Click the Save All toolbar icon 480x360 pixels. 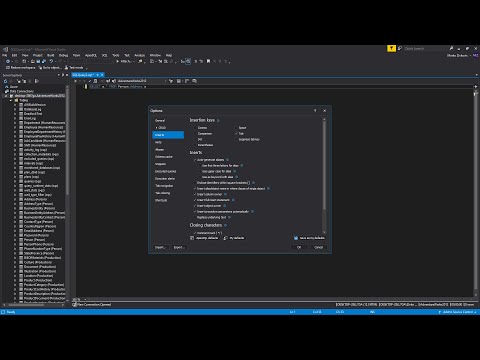click(43, 61)
